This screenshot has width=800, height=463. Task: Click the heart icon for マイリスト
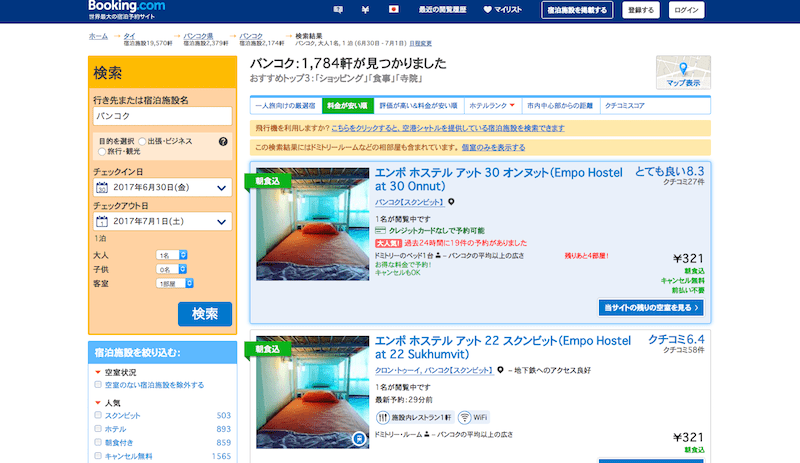(x=487, y=10)
